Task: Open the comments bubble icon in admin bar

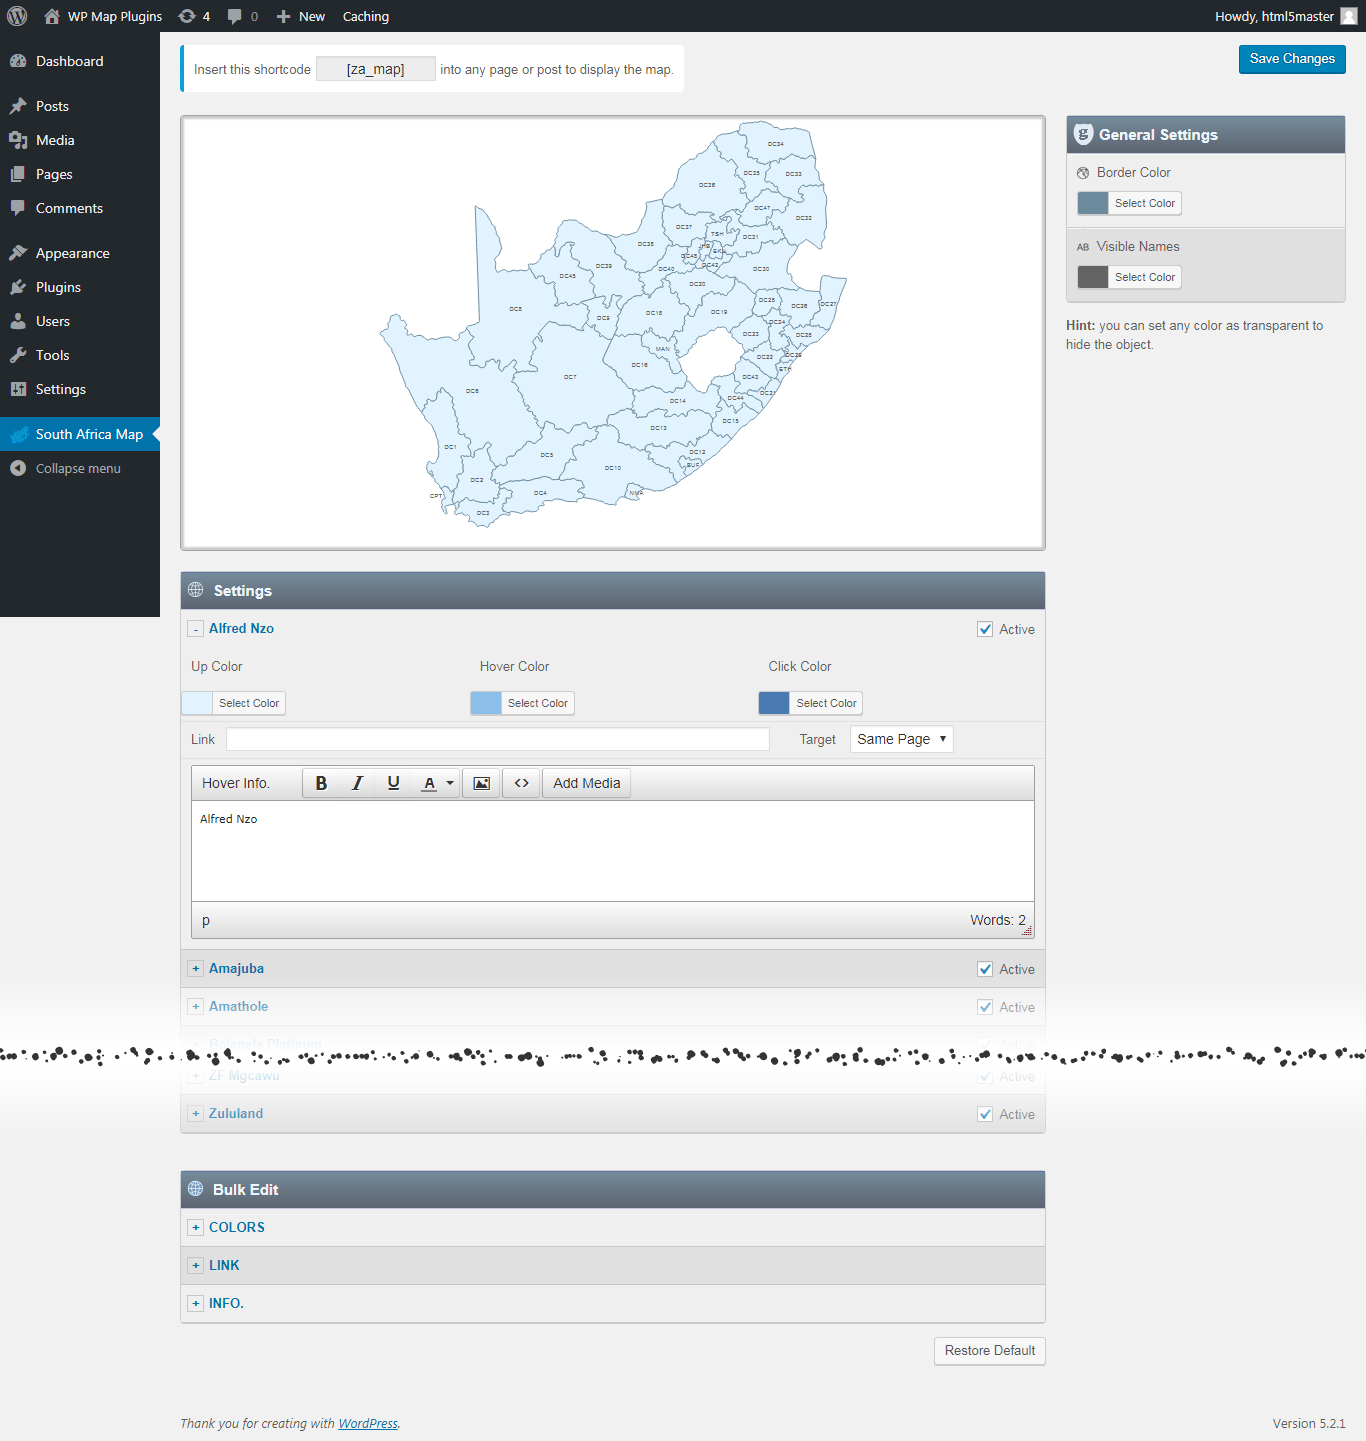Action: click(x=235, y=16)
